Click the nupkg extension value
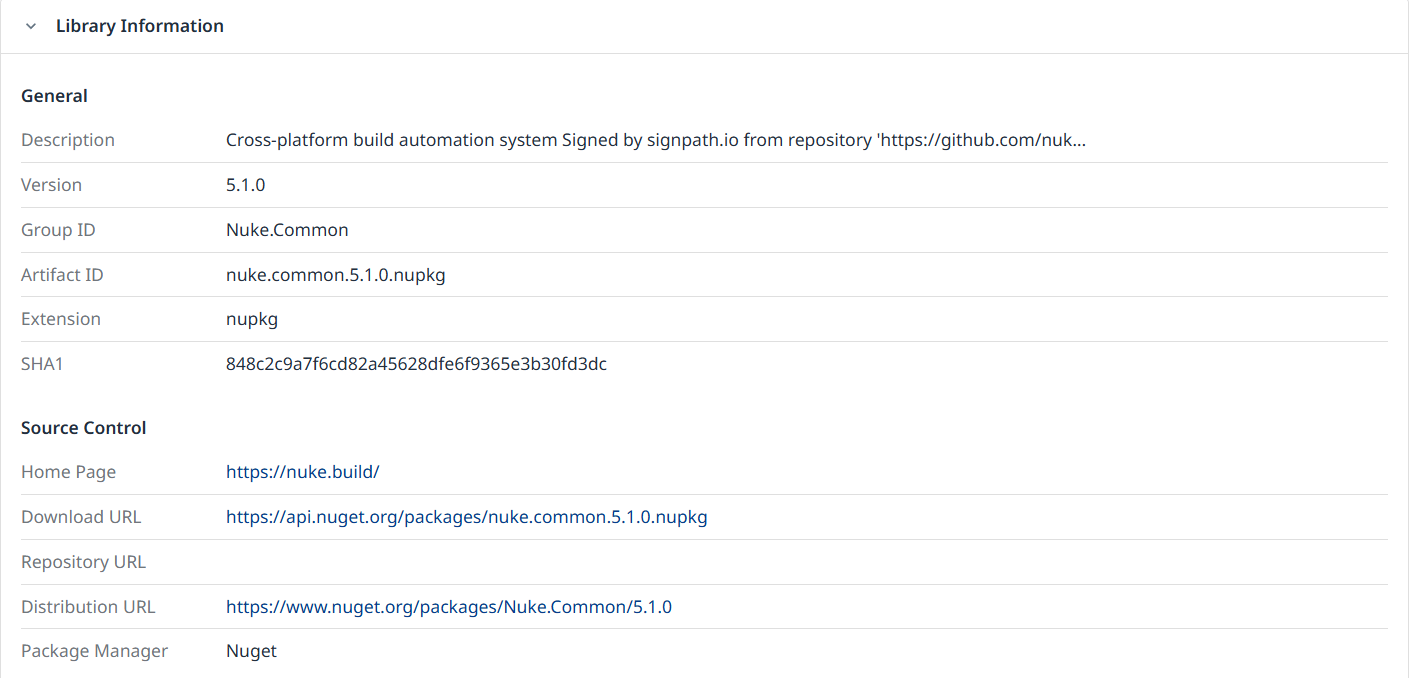 point(251,319)
